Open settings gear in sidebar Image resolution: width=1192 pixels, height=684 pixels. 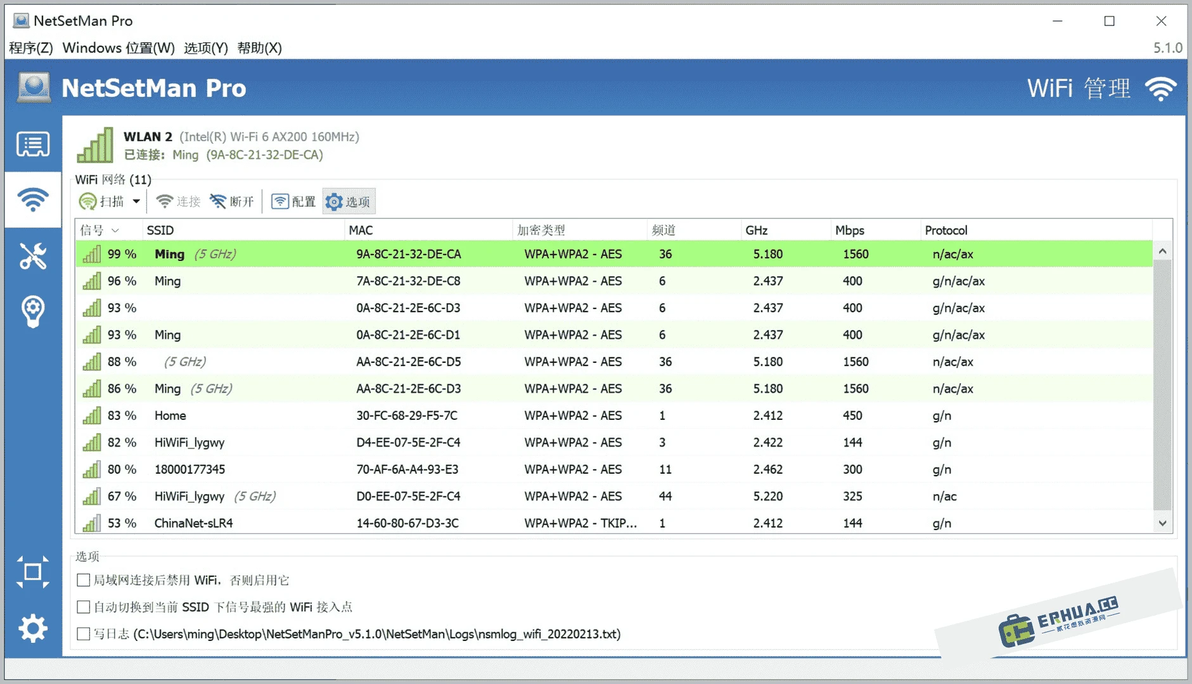33,629
